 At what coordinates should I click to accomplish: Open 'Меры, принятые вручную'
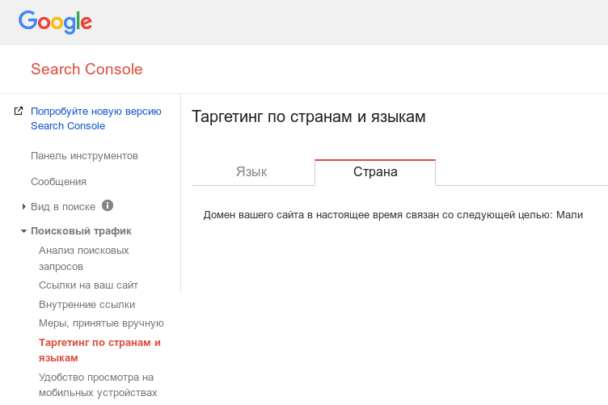pos(101,323)
